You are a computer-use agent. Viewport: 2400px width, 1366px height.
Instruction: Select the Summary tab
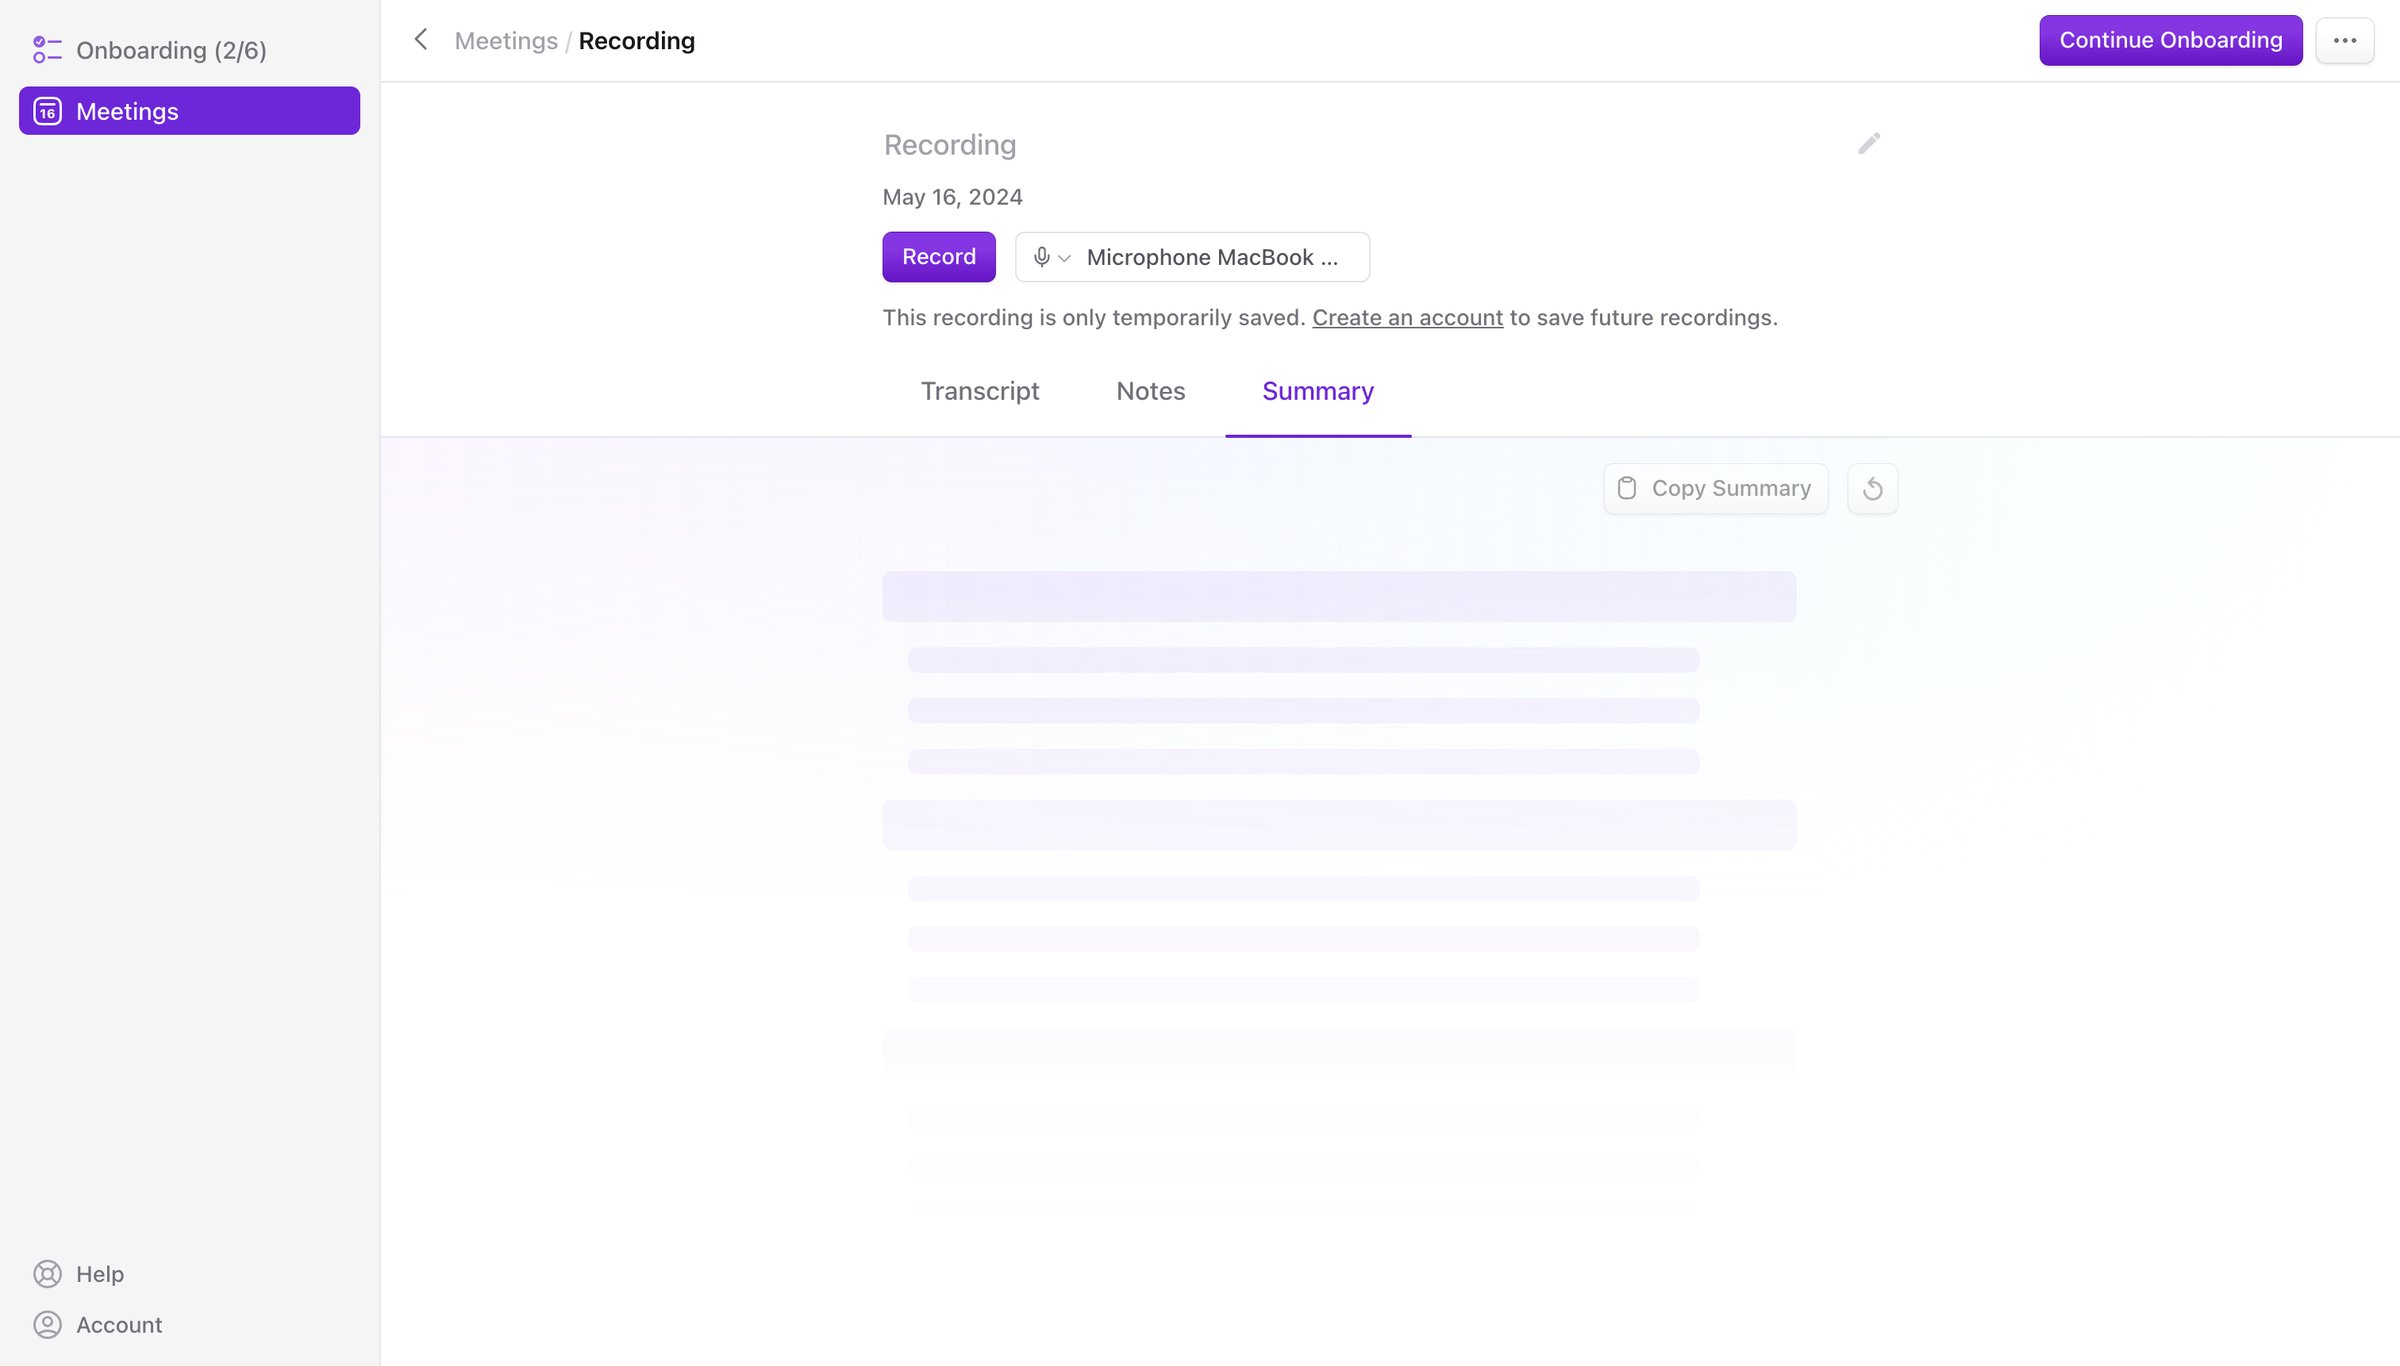(x=1318, y=391)
